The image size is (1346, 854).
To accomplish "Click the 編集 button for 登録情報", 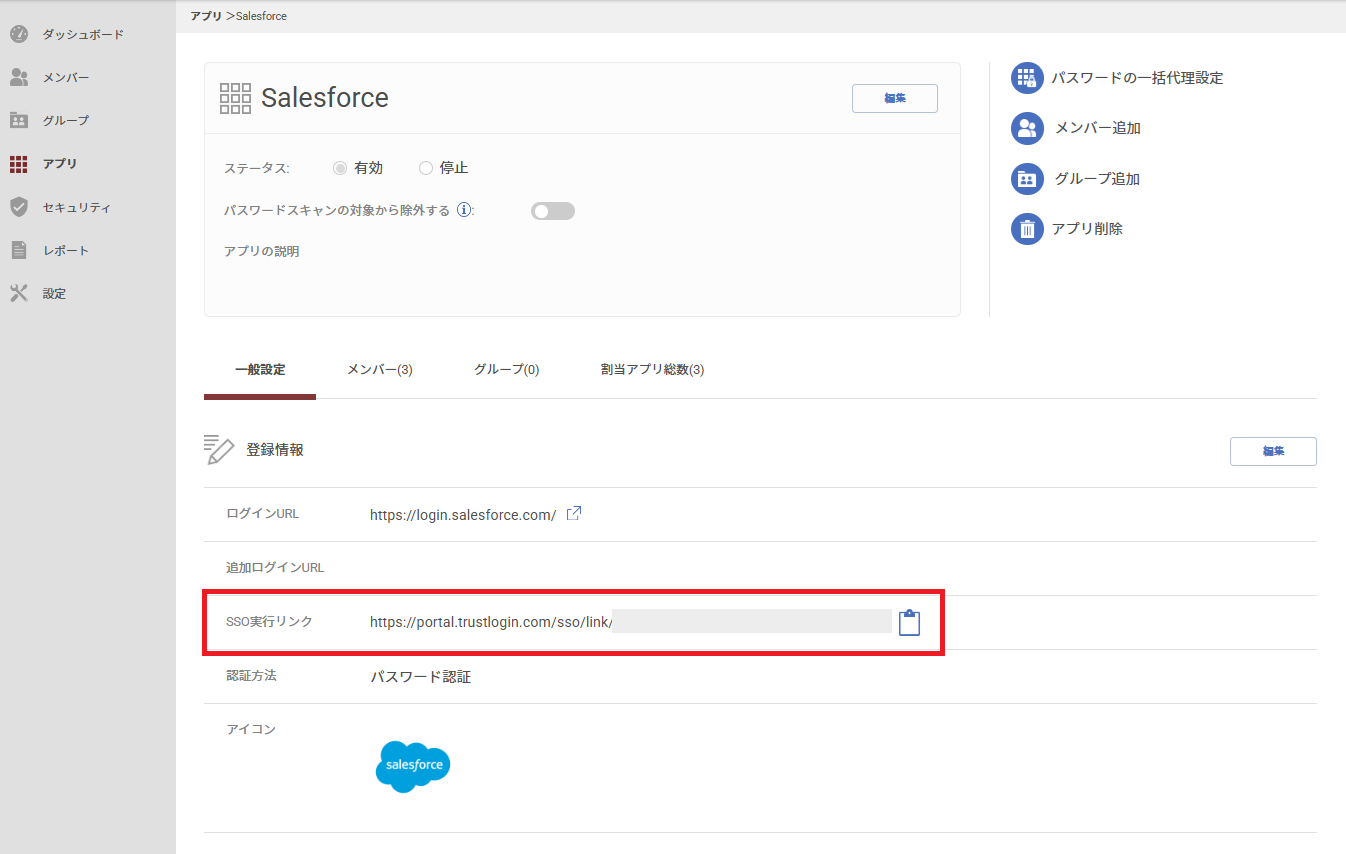I will click(x=1273, y=451).
